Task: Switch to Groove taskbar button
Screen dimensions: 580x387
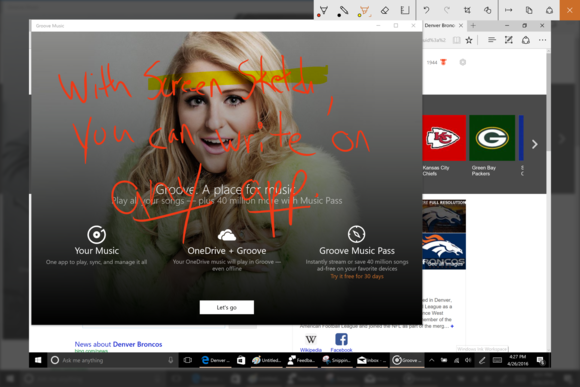Action: (407, 360)
